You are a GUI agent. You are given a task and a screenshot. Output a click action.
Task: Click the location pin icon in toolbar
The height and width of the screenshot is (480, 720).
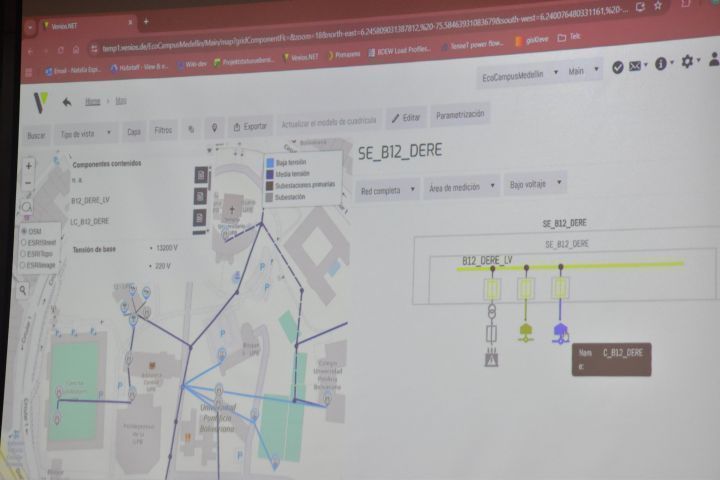click(x=213, y=128)
